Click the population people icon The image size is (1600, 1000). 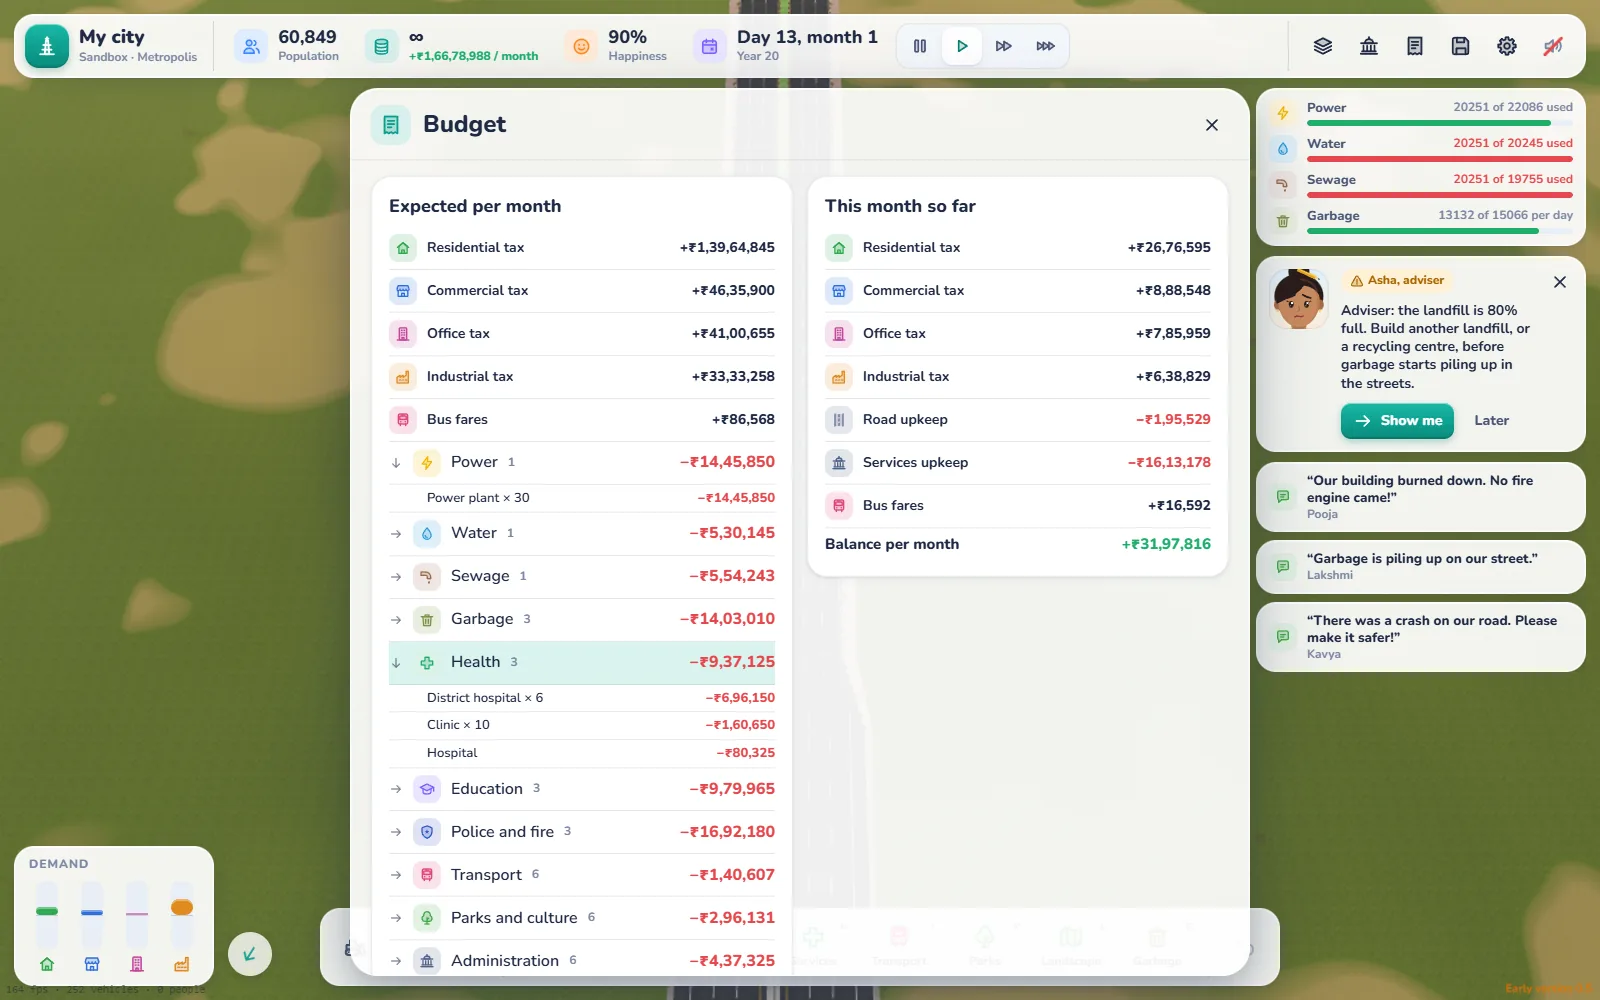(x=251, y=46)
